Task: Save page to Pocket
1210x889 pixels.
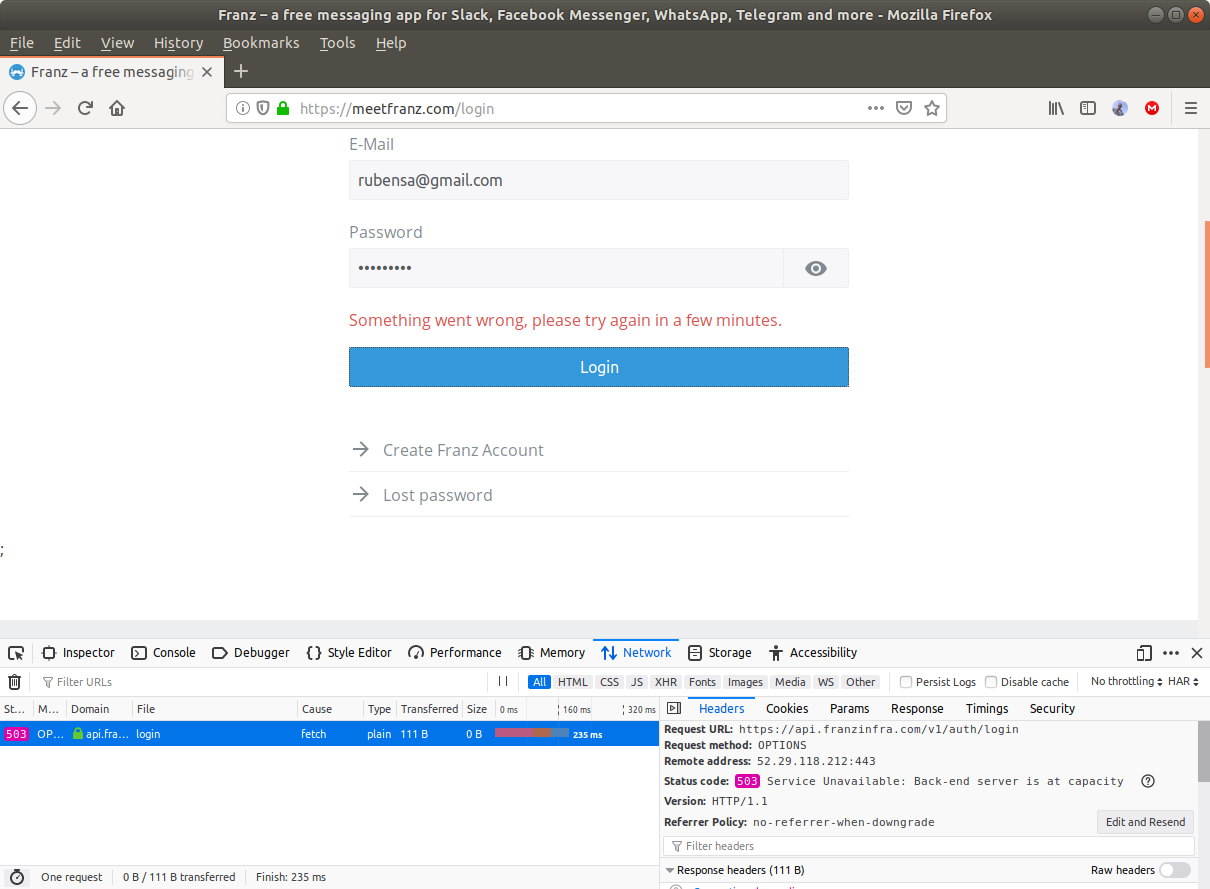Action: coord(903,108)
